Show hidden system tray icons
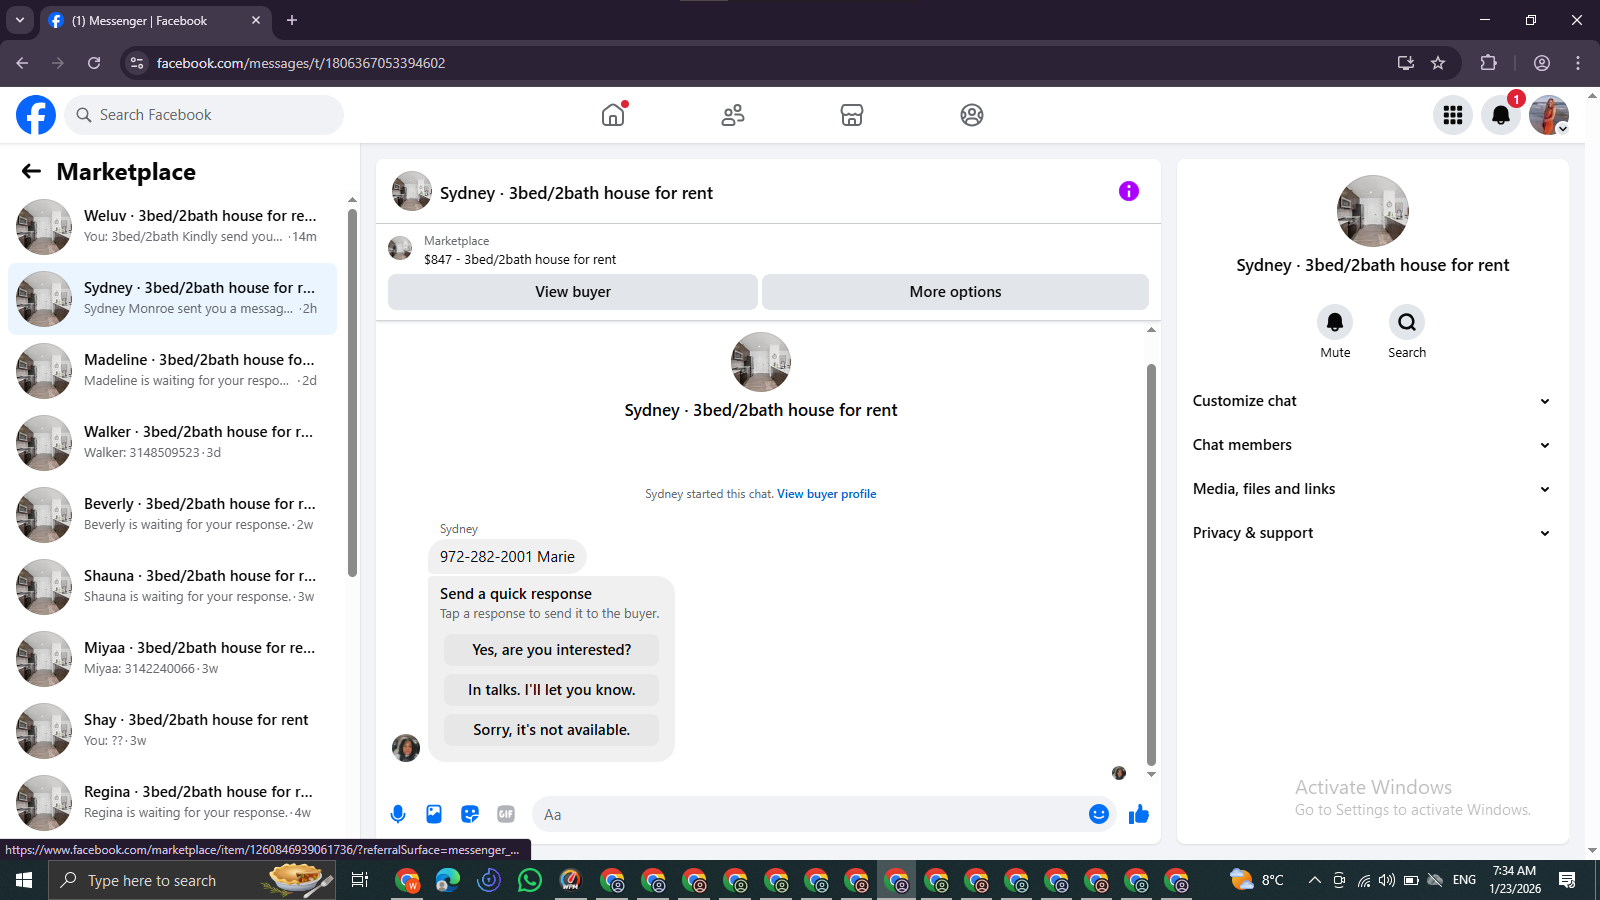The image size is (1600, 900). (1315, 880)
